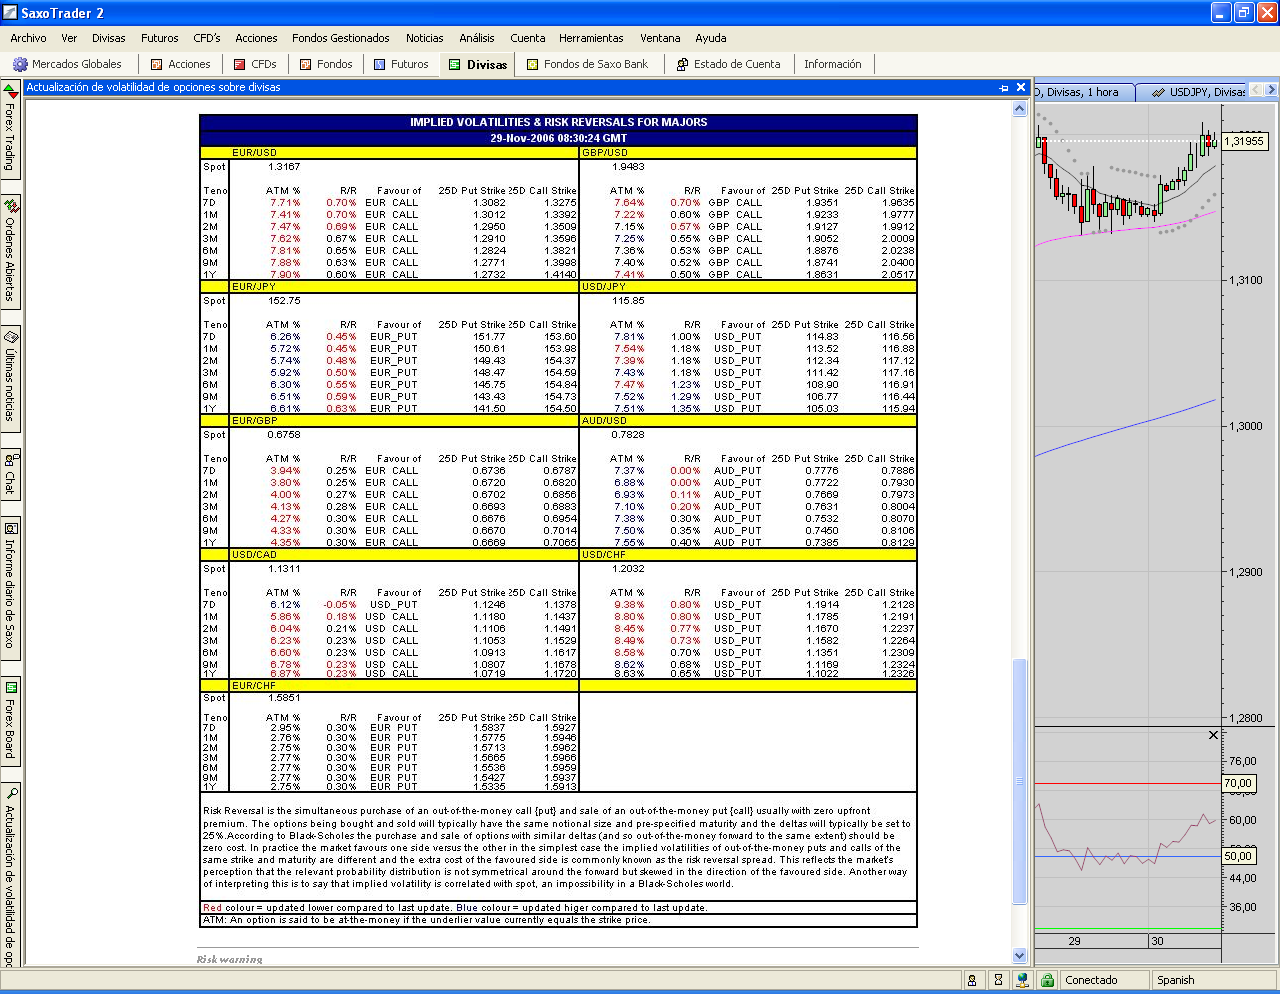
Task: Open the Ventana menu
Action: click(660, 38)
